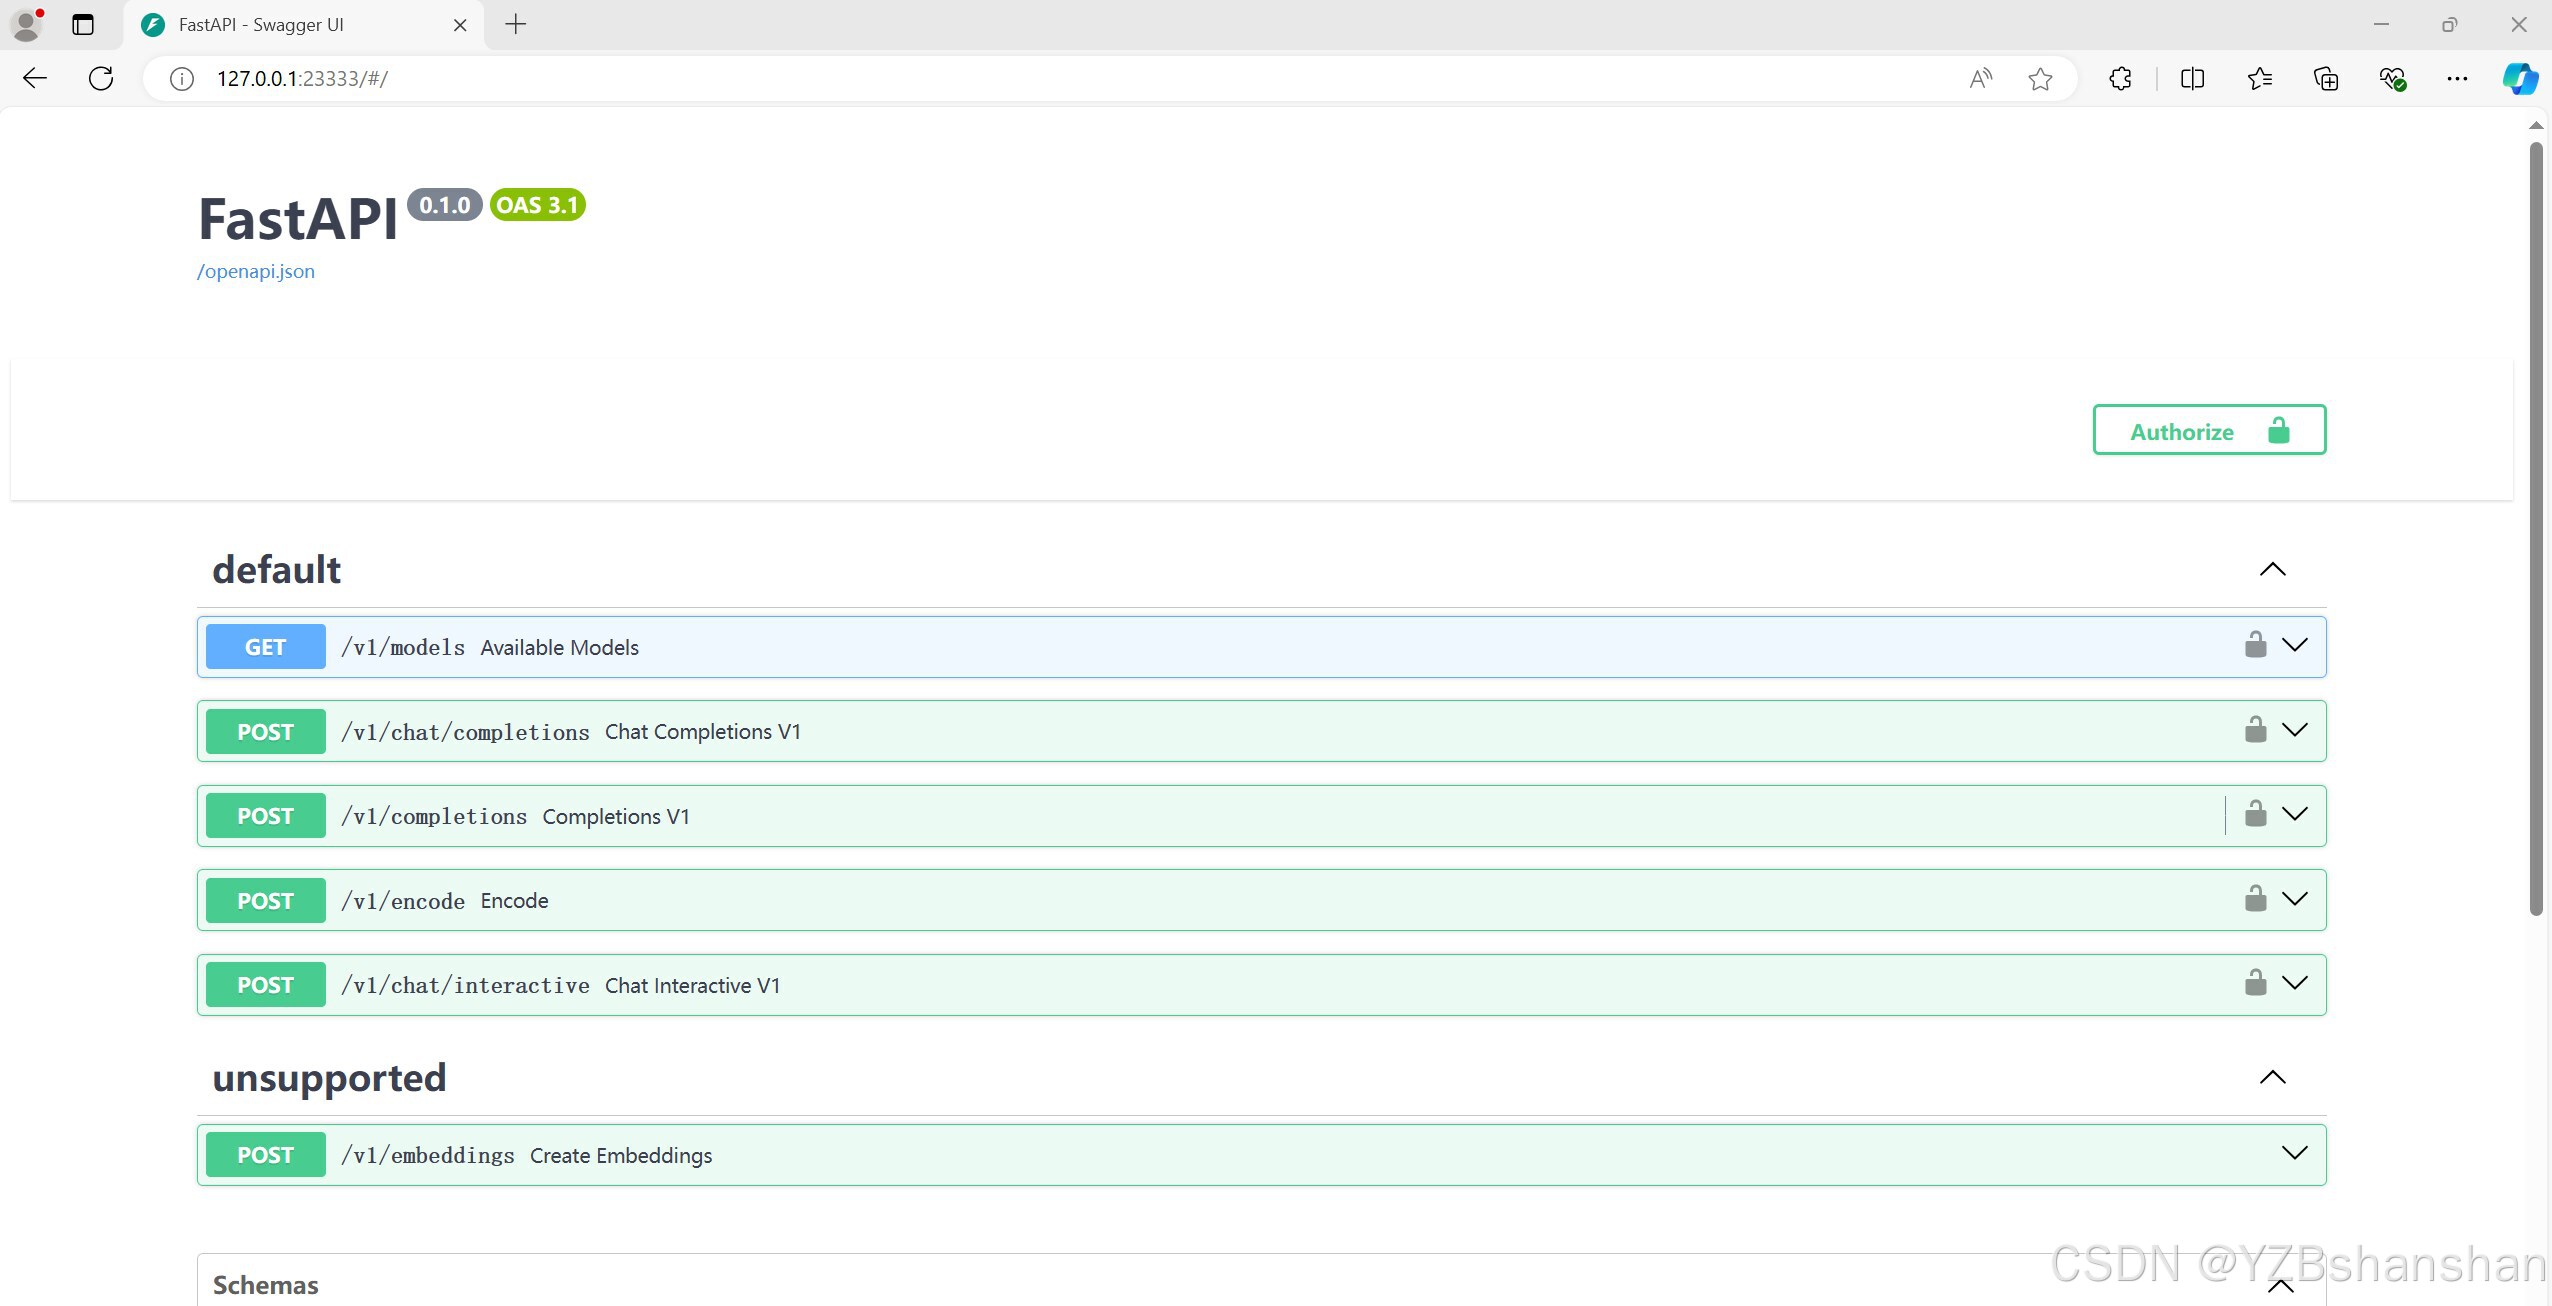Click the FastAPI page title
The width and height of the screenshot is (2552, 1306).
click(298, 218)
